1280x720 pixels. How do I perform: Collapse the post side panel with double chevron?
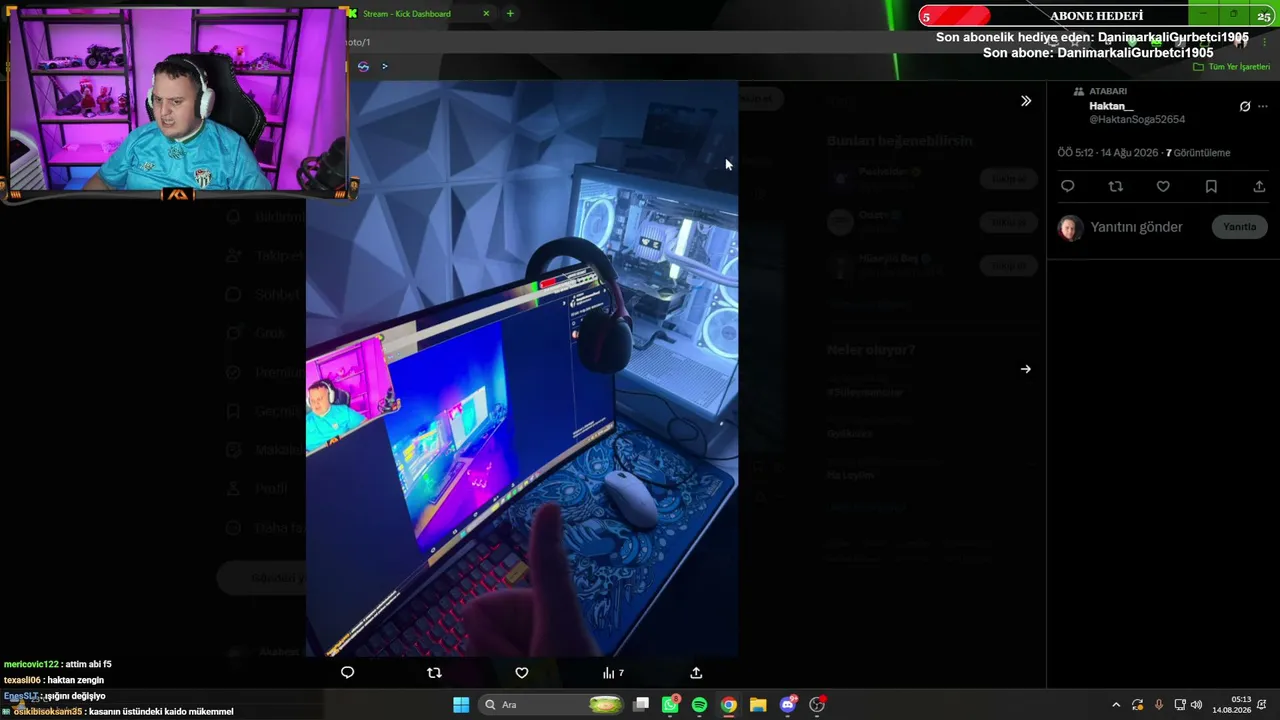[1026, 101]
